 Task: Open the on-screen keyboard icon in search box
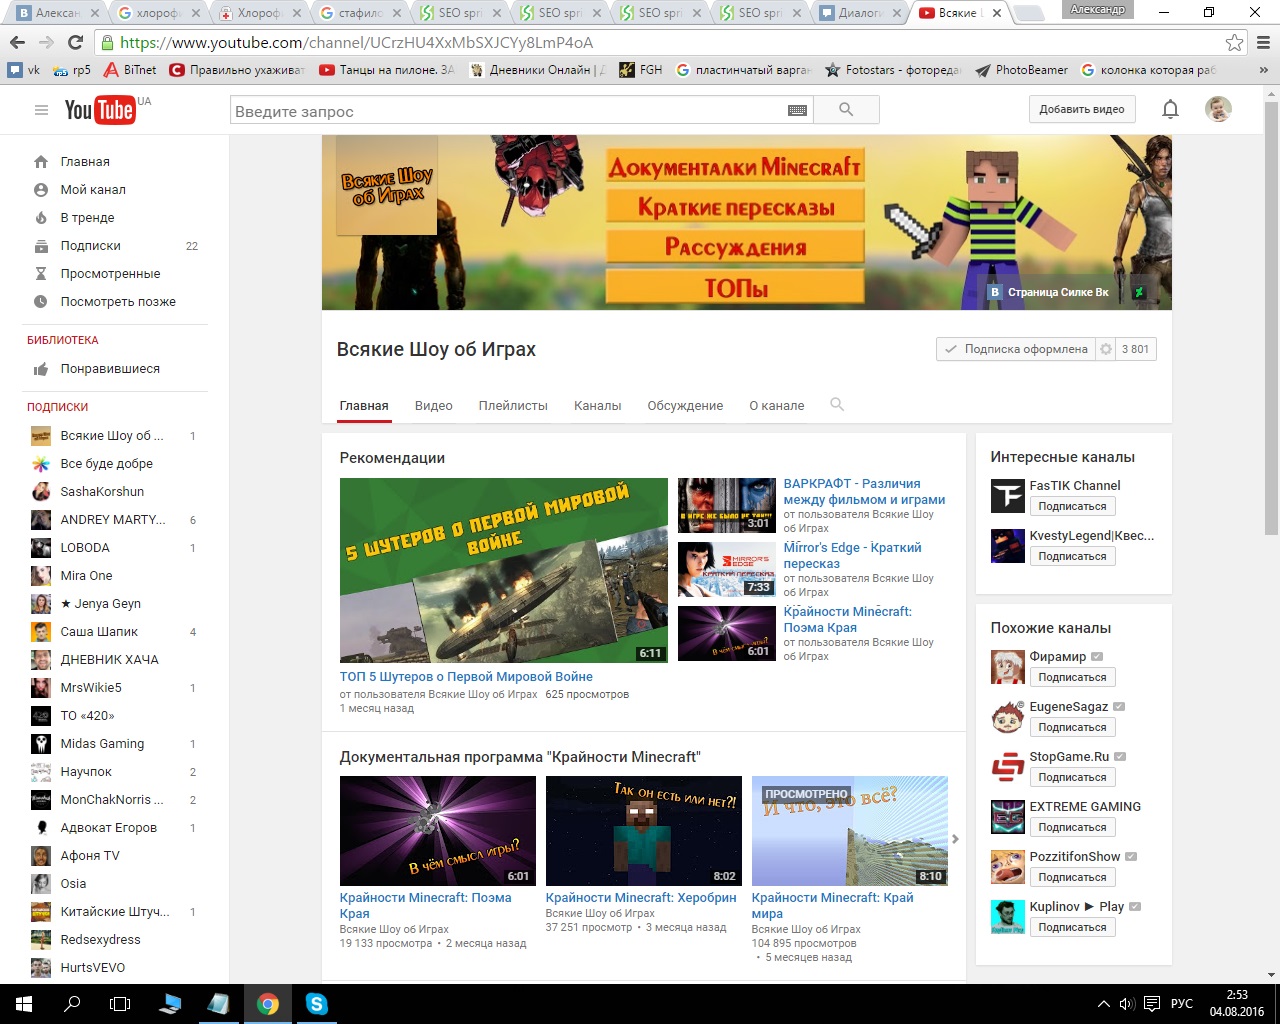click(x=797, y=111)
